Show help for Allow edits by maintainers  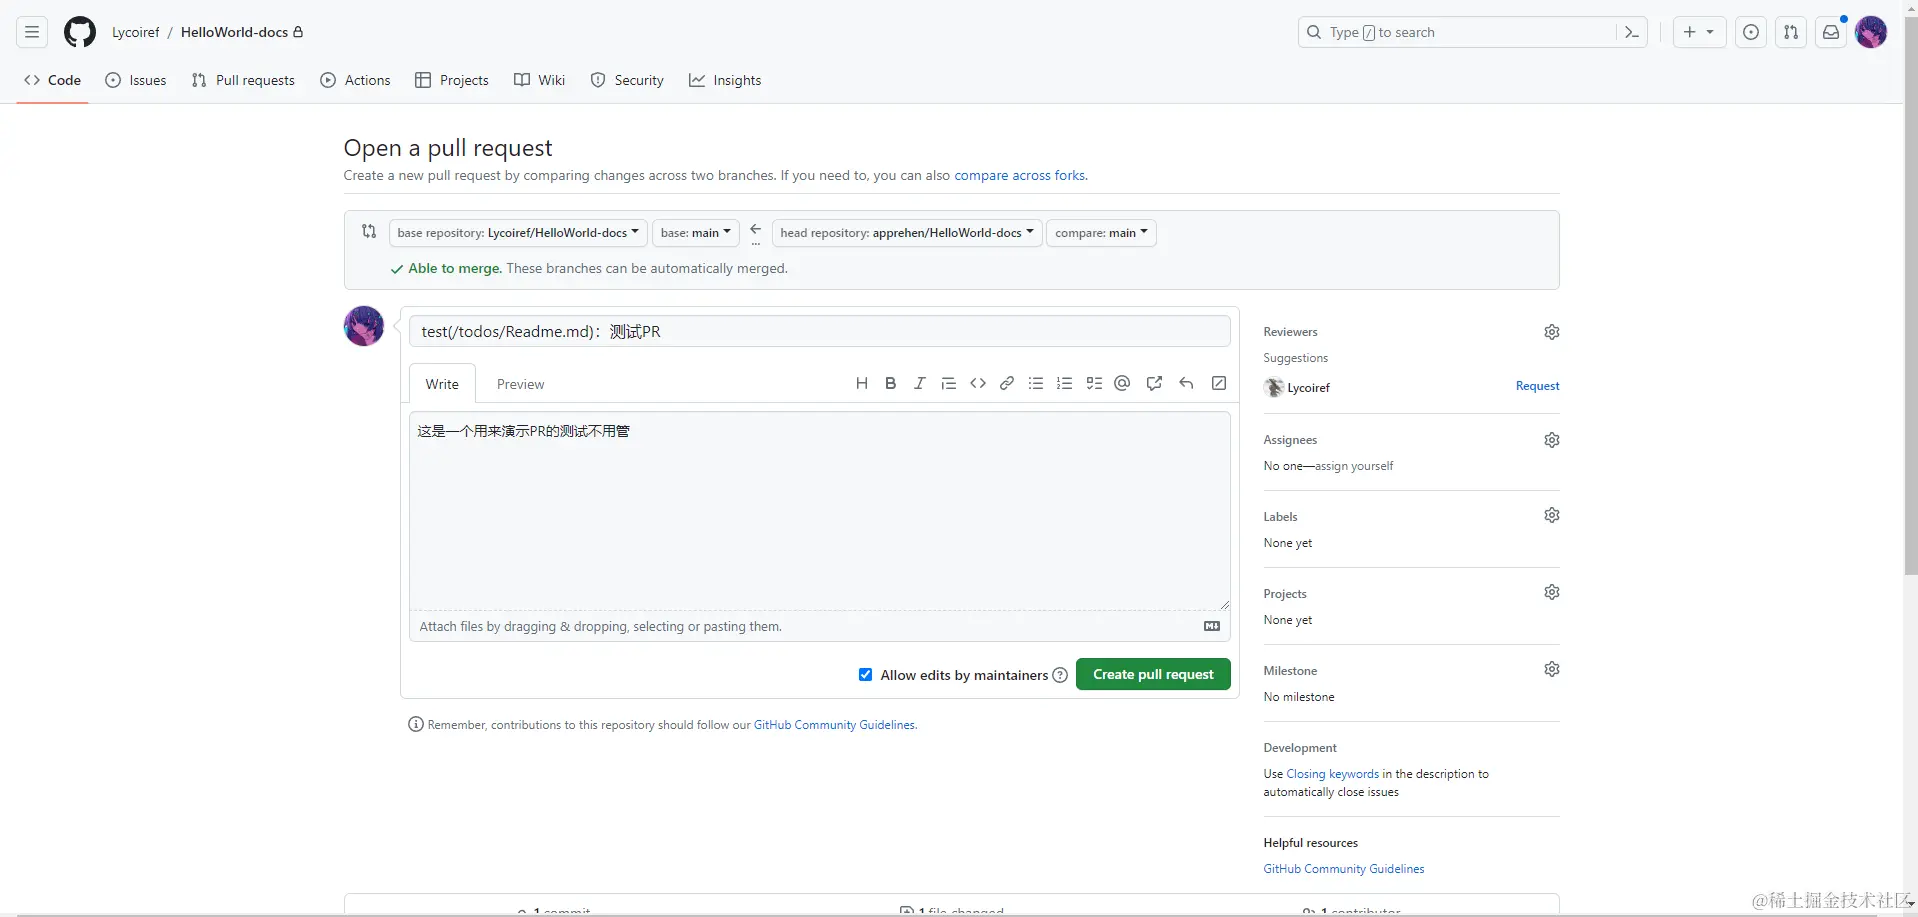coord(1060,675)
